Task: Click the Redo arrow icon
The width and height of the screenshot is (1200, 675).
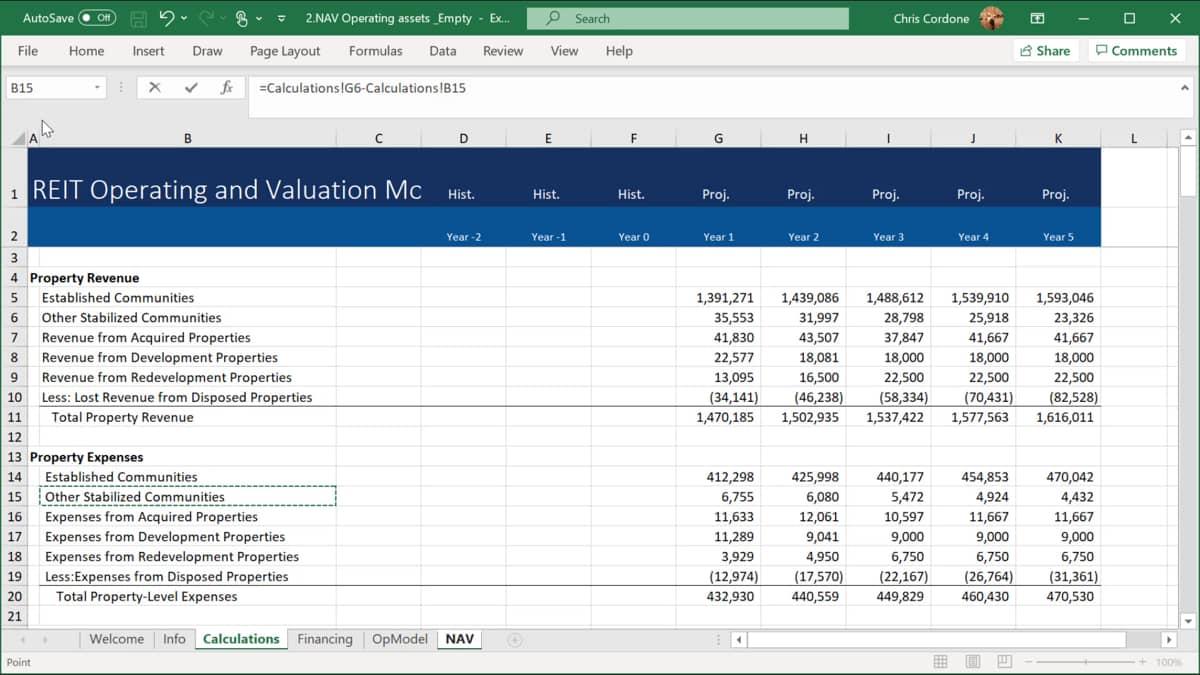Action: 208,18
